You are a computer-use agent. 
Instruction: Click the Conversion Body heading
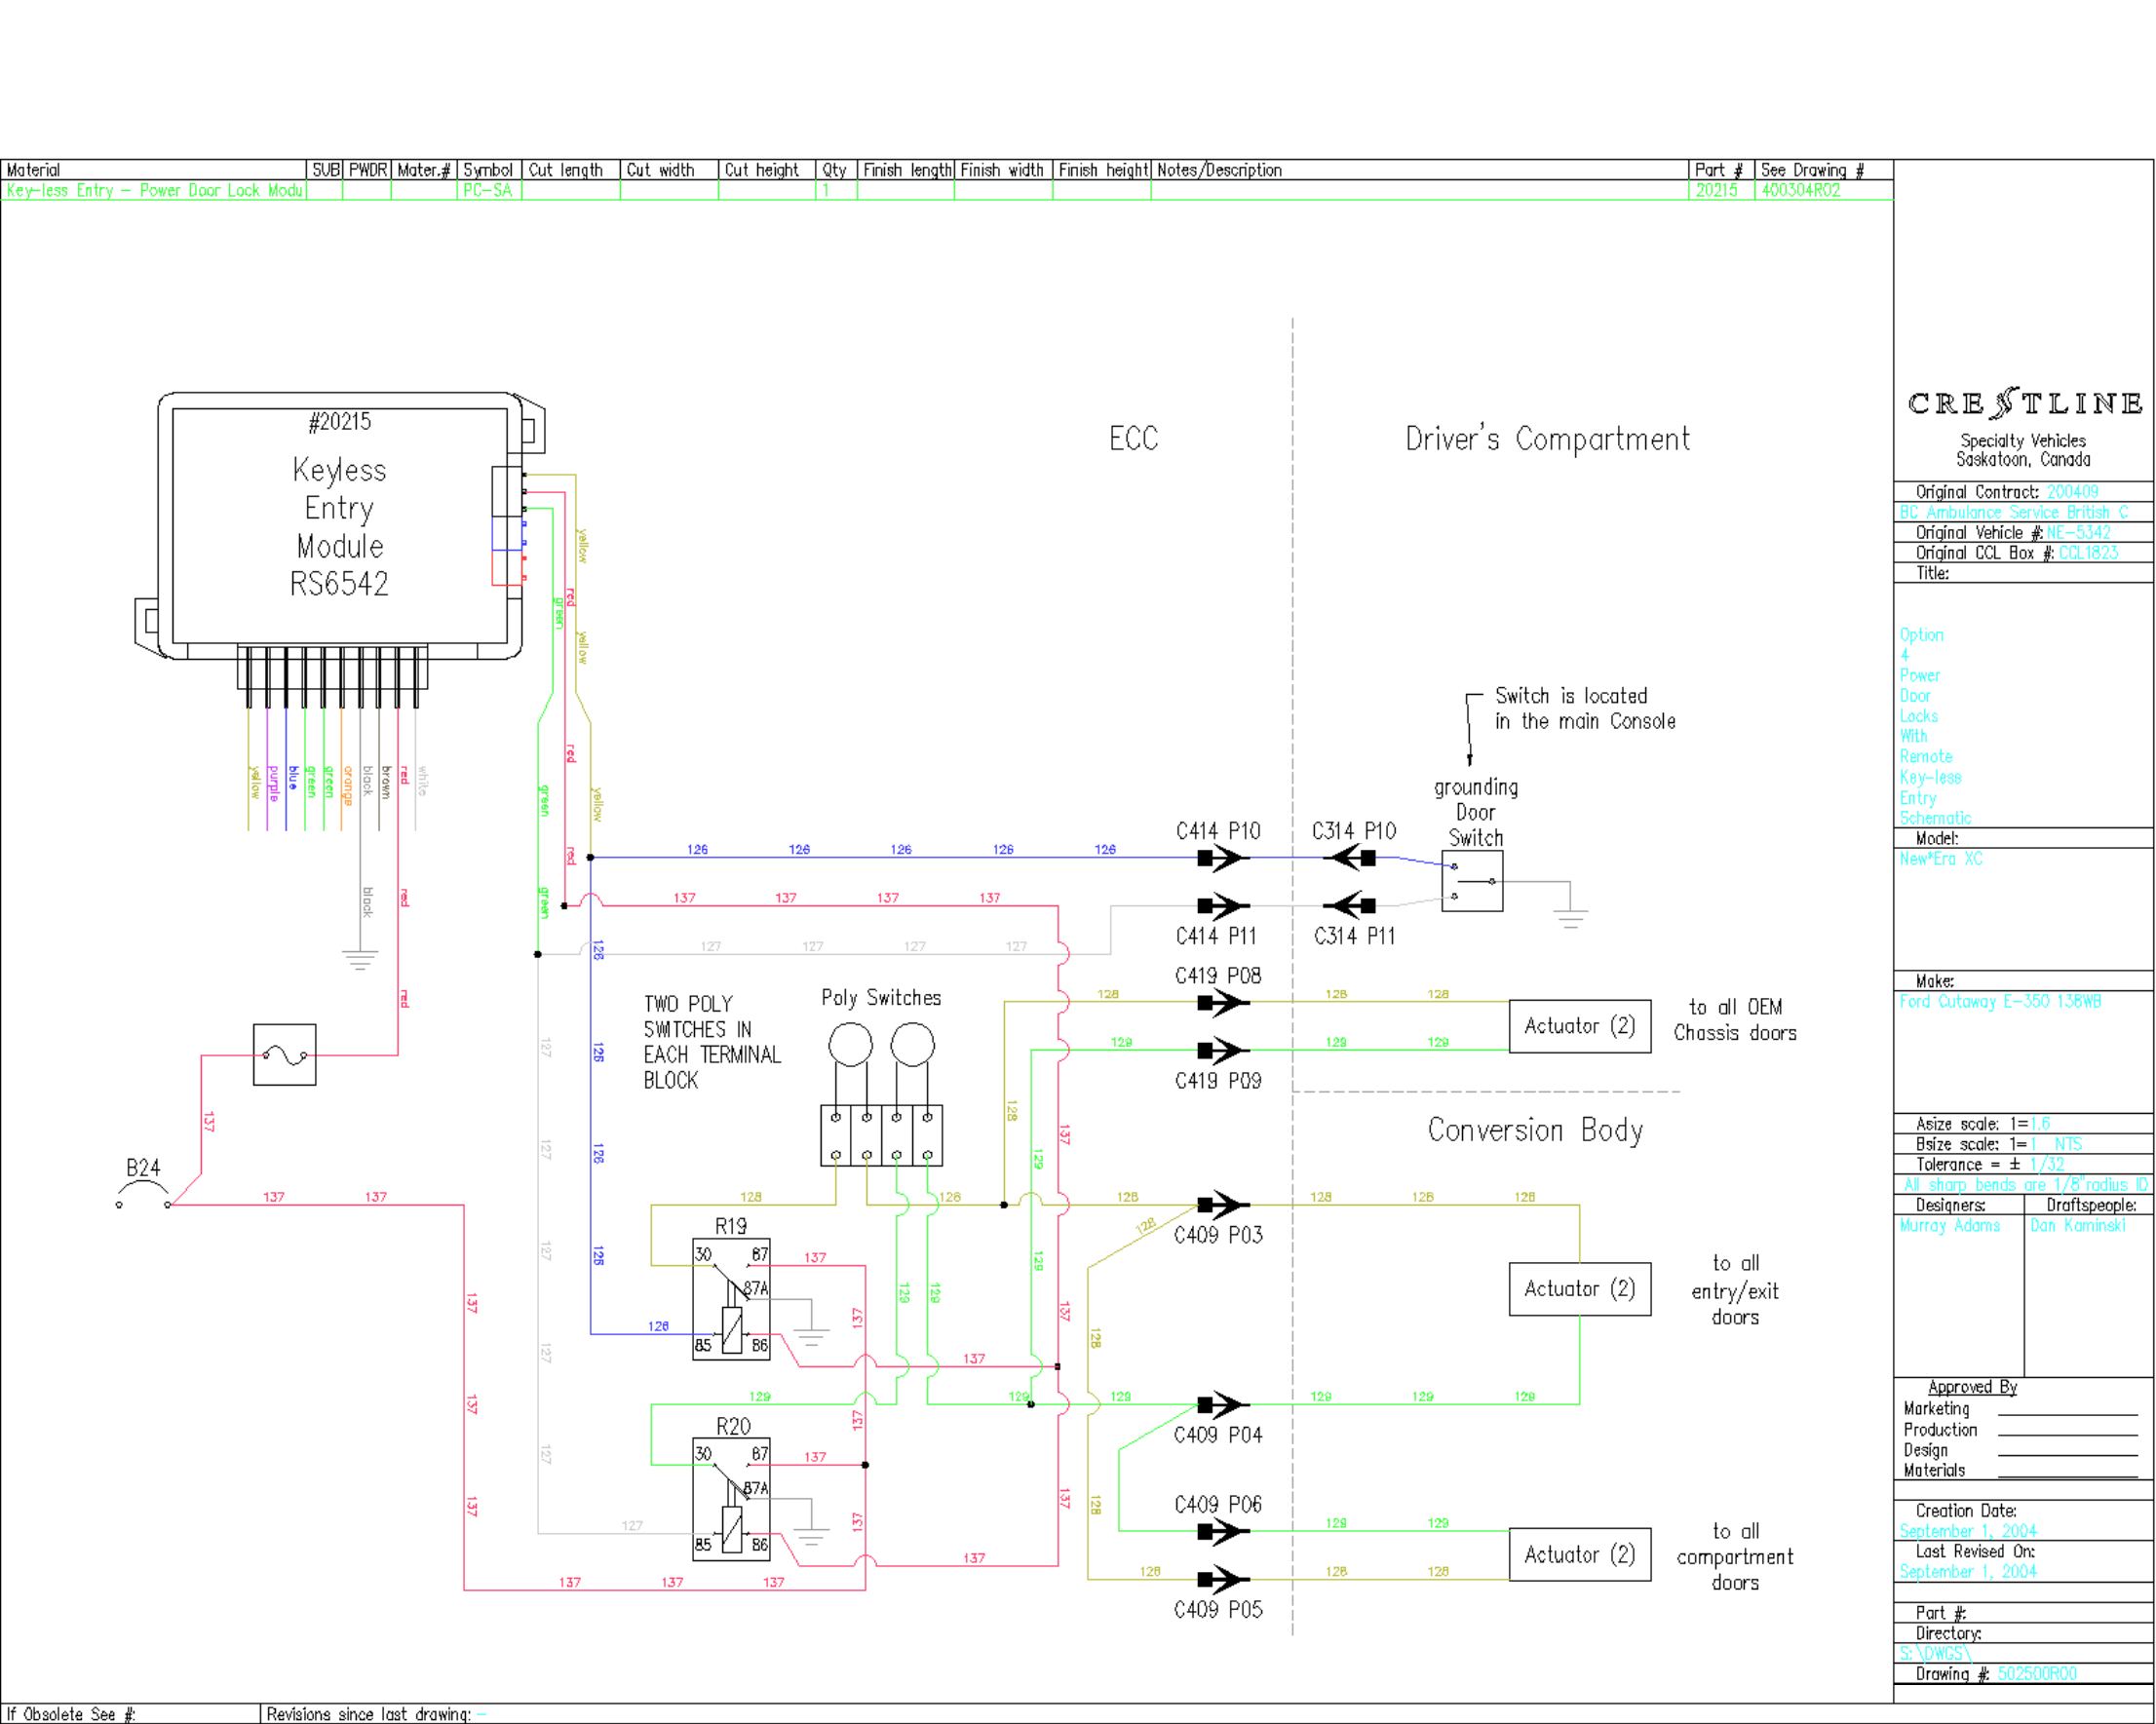(1535, 1131)
